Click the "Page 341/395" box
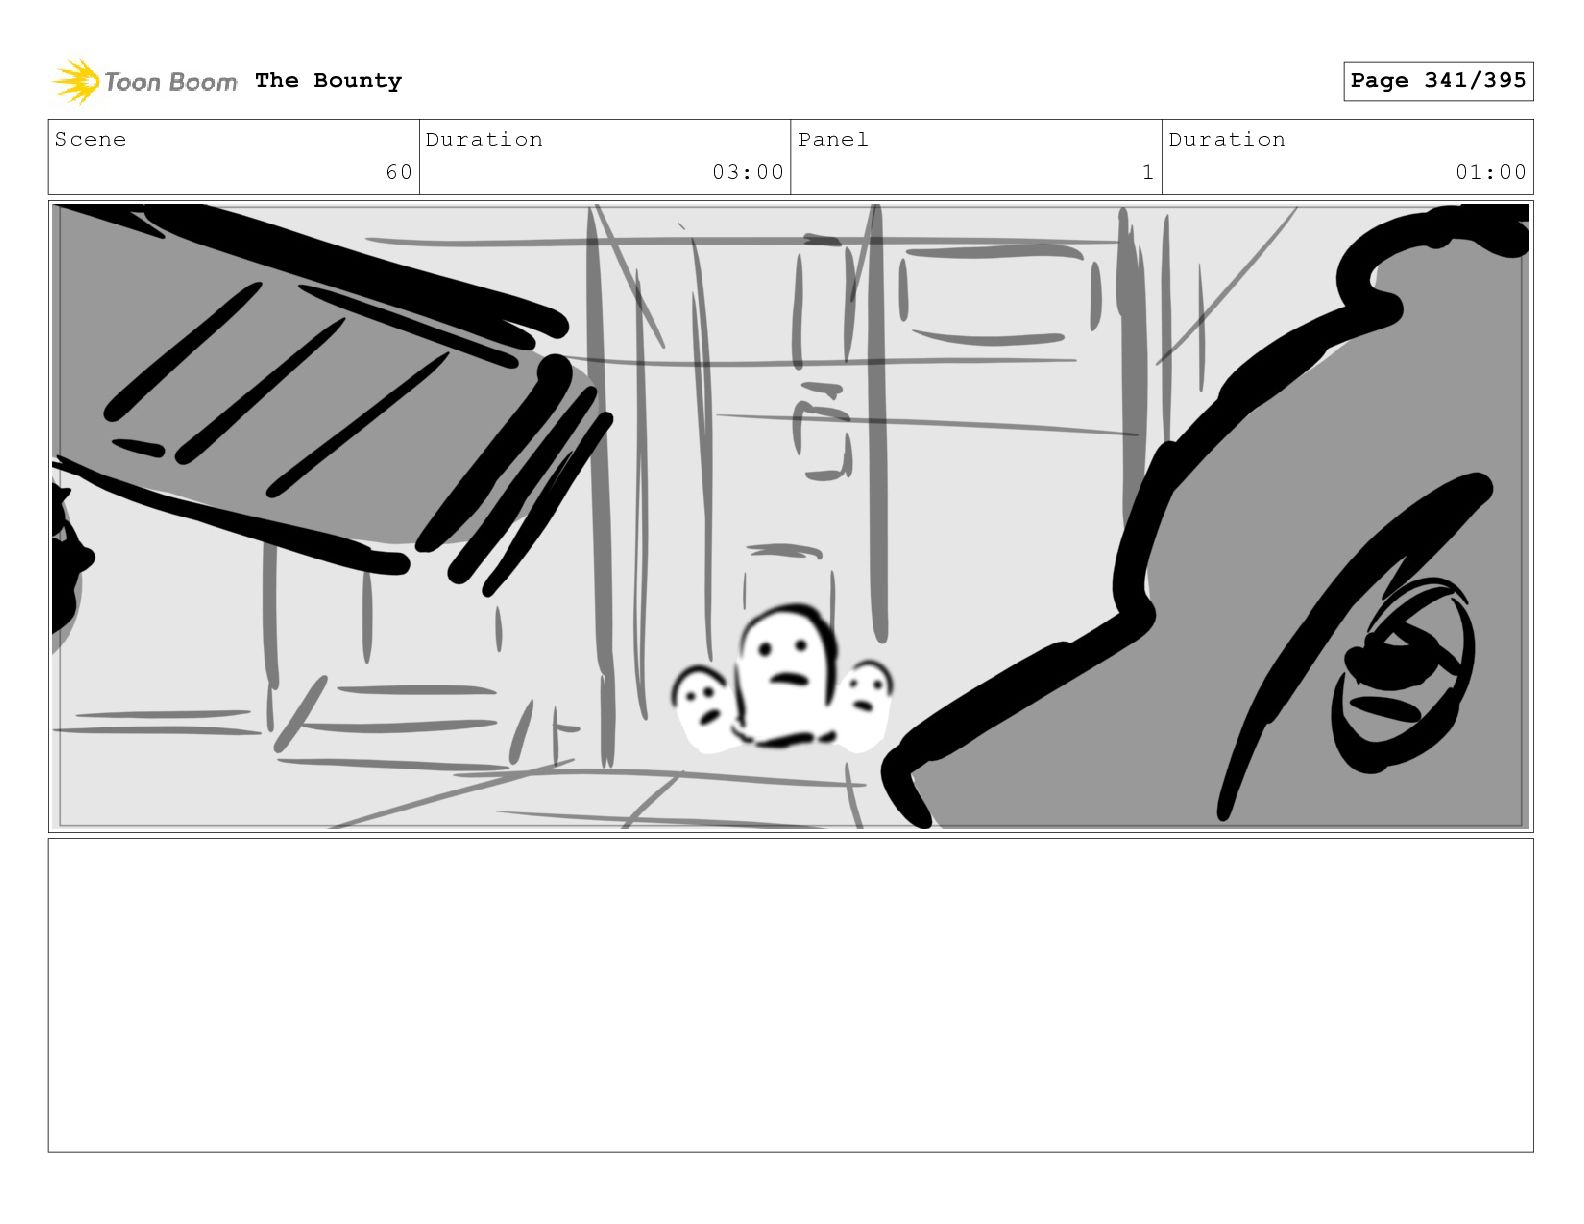The height and width of the screenshot is (1224, 1584). 1438,81
